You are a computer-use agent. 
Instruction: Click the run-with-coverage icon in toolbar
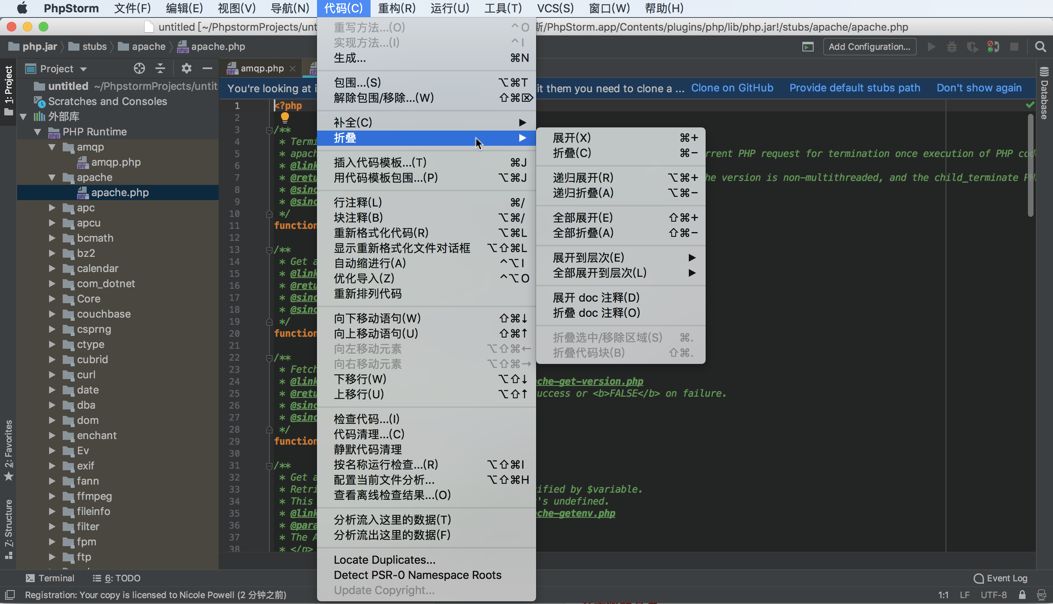(972, 47)
